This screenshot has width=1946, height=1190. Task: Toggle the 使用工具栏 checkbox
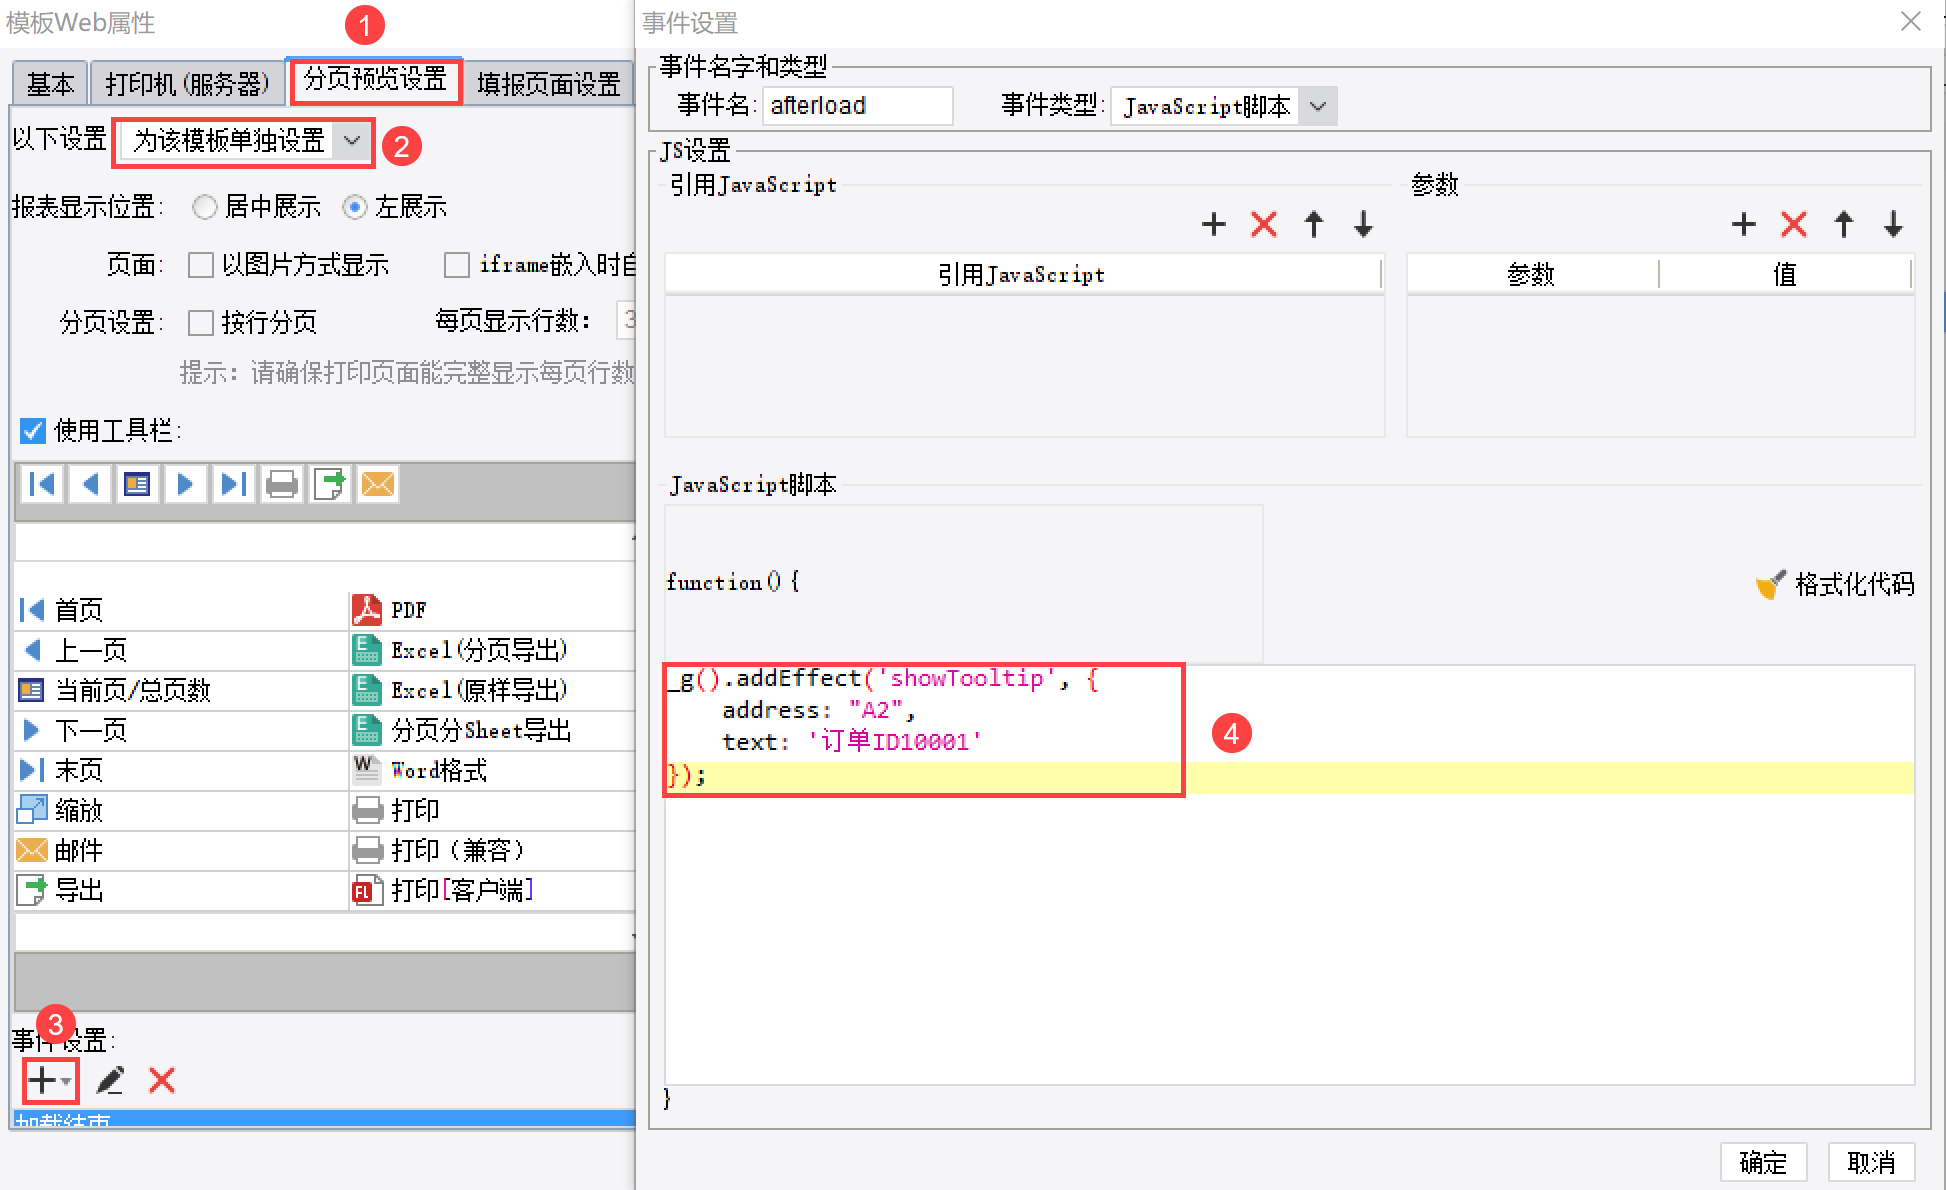[33, 431]
